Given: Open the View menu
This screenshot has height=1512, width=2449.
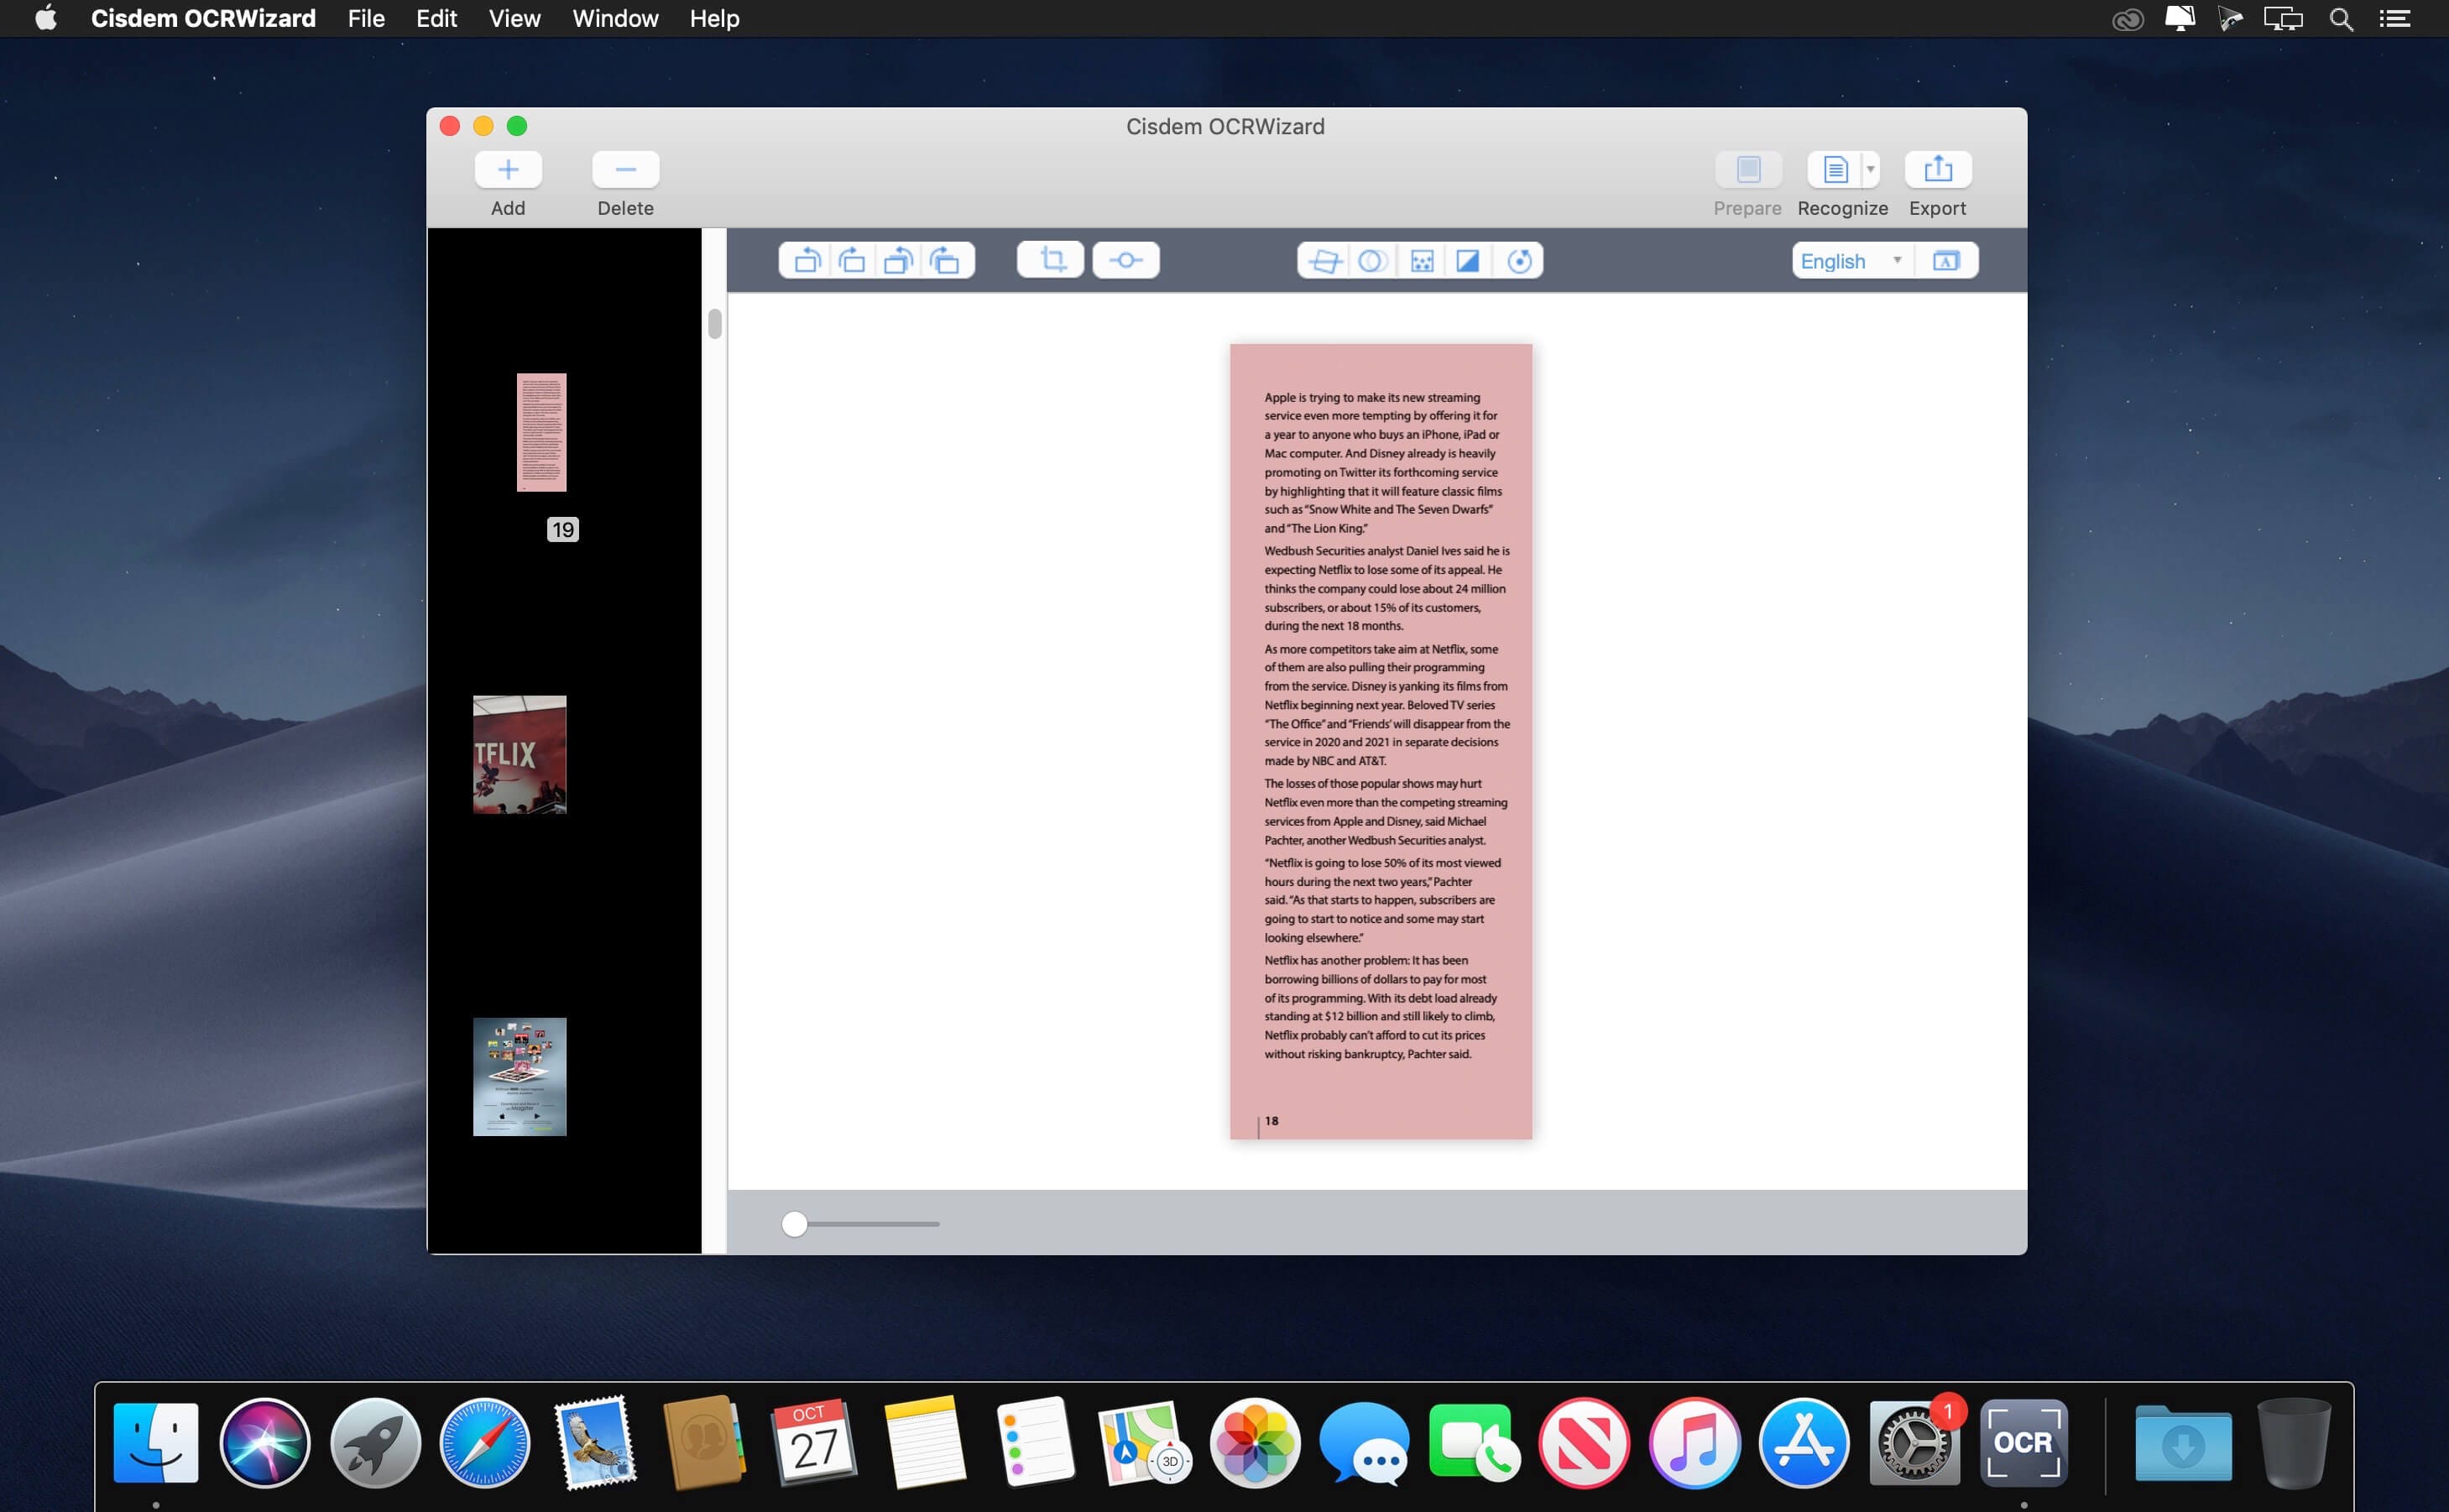Looking at the screenshot, I should click(x=514, y=18).
